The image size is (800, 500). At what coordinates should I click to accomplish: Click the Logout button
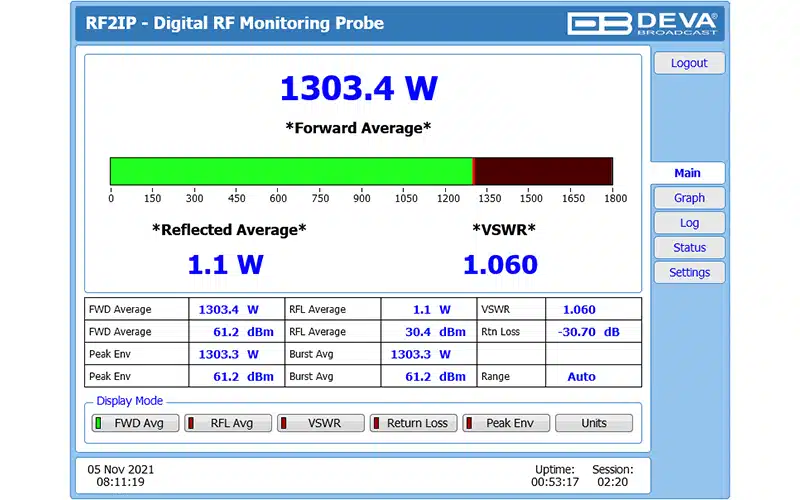click(689, 63)
